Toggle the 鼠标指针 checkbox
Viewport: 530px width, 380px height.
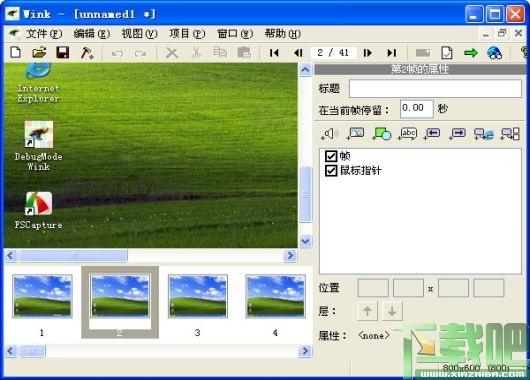coord(331,171)
